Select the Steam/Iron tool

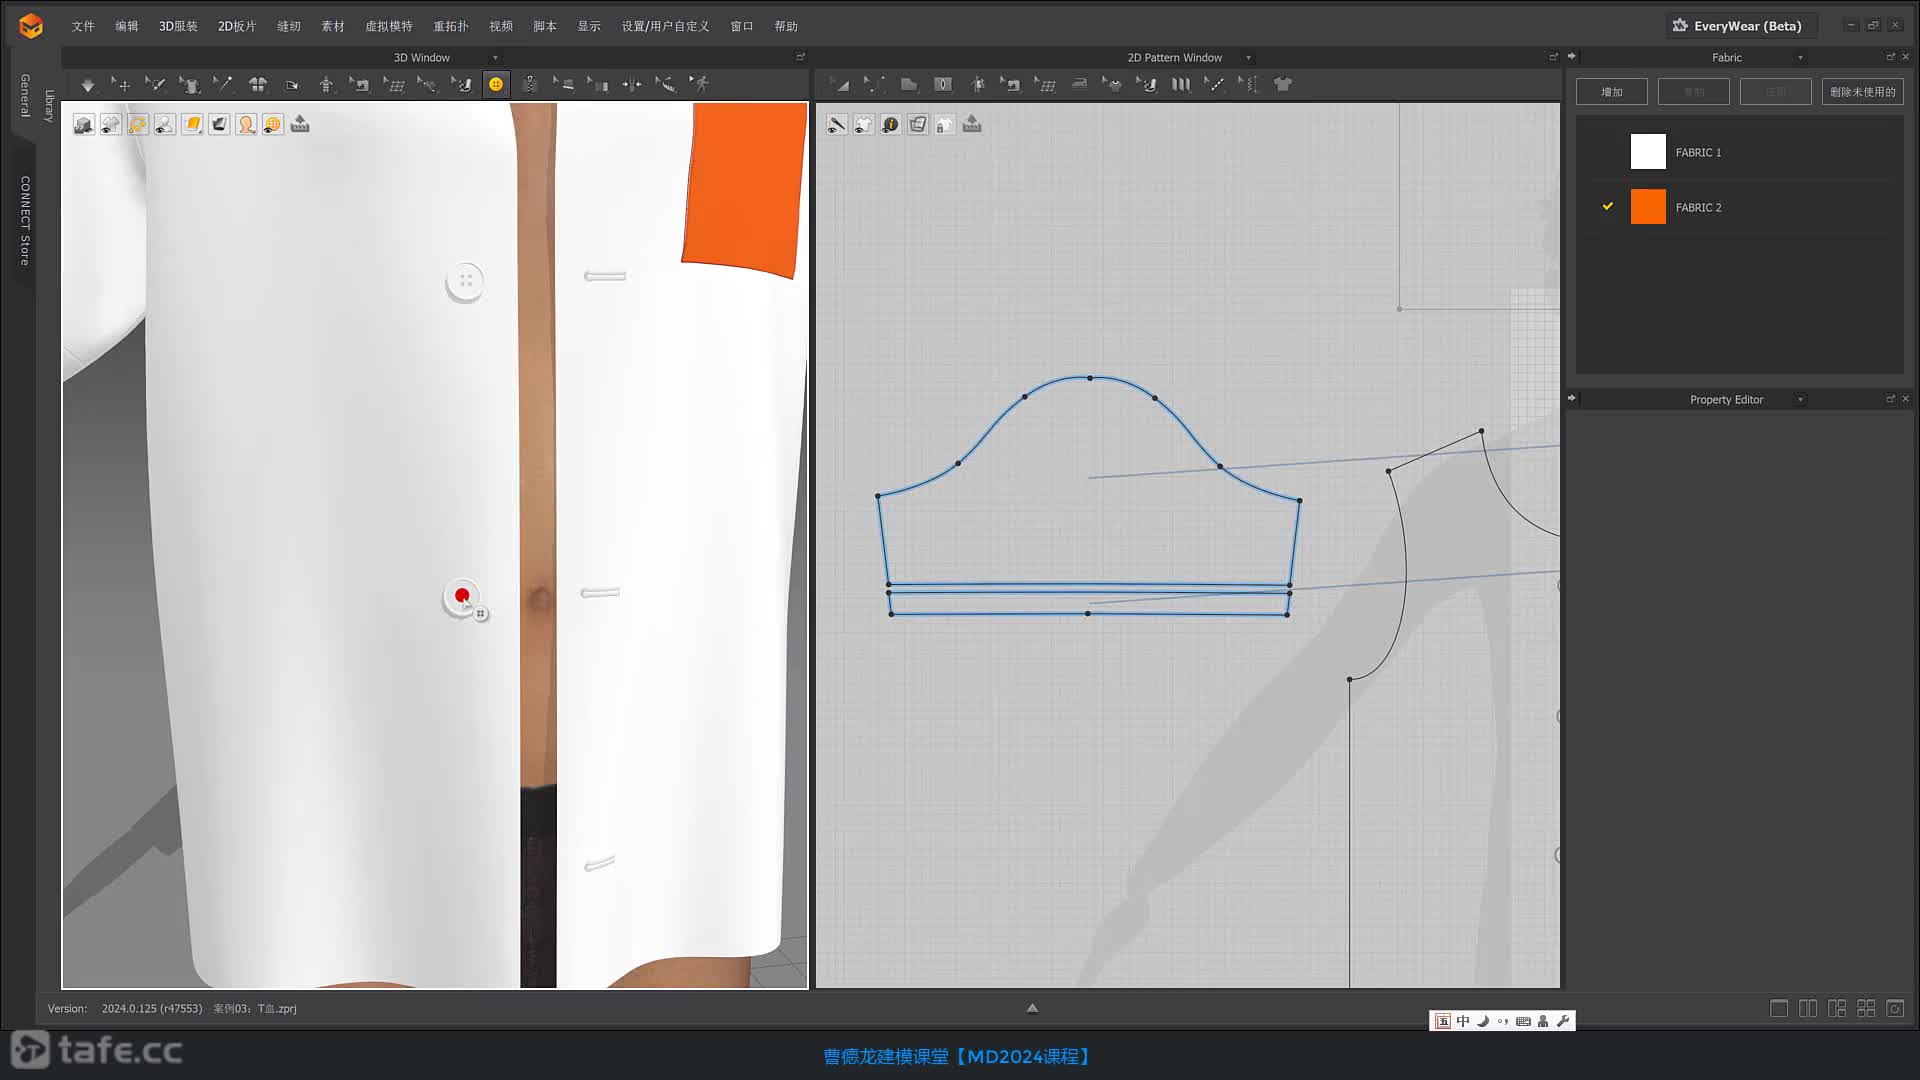coord(1079,85)
